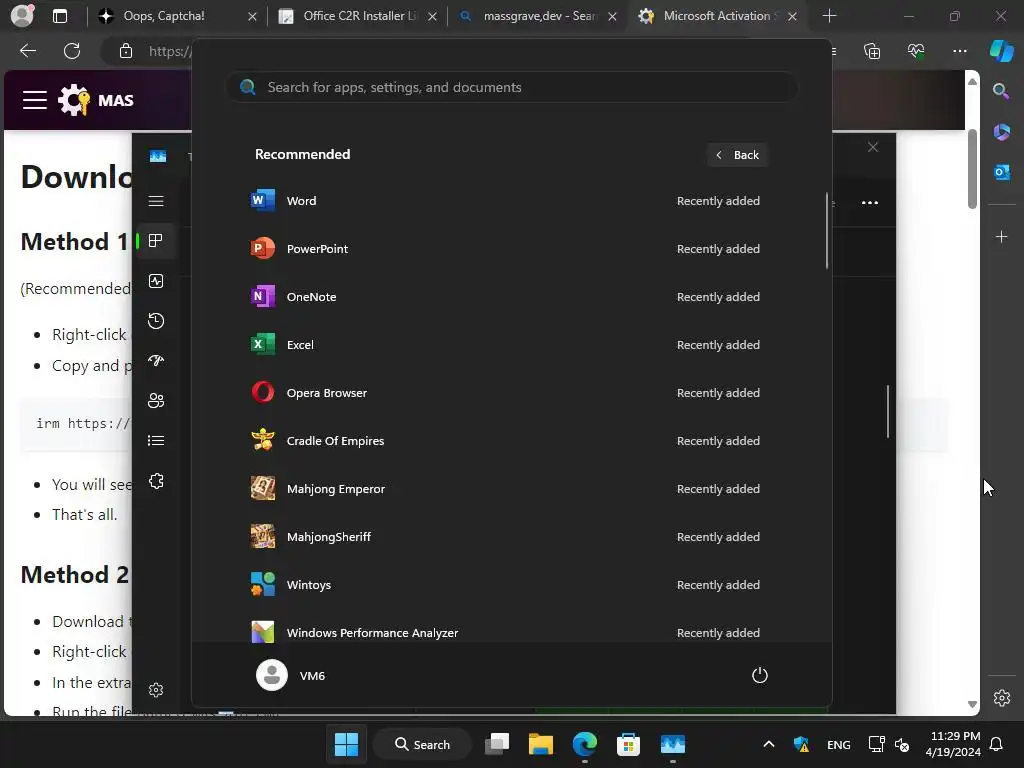
Task: Close the Wintoys window behind Start
Action: [x=873, y=147]
